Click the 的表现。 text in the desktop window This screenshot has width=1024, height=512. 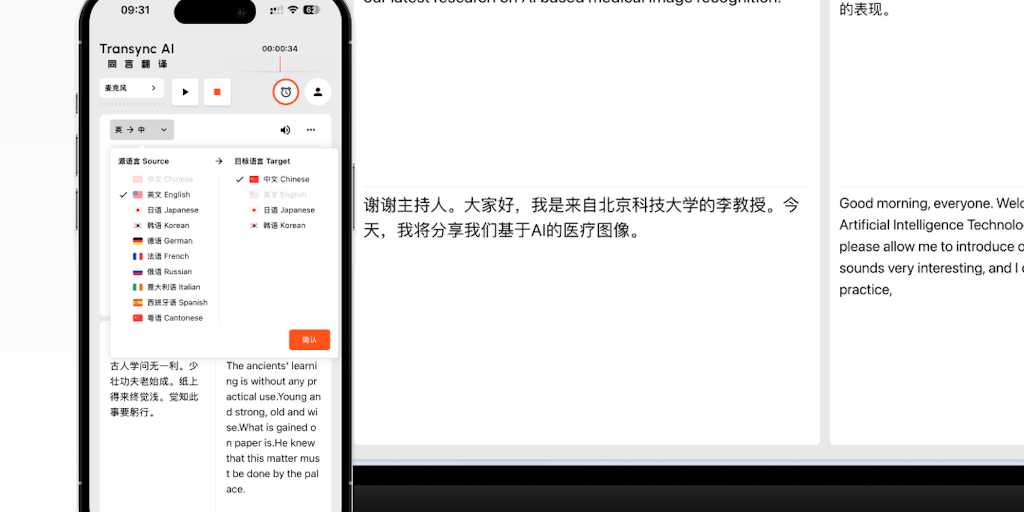pyautogui.click(x=865, y=9)
